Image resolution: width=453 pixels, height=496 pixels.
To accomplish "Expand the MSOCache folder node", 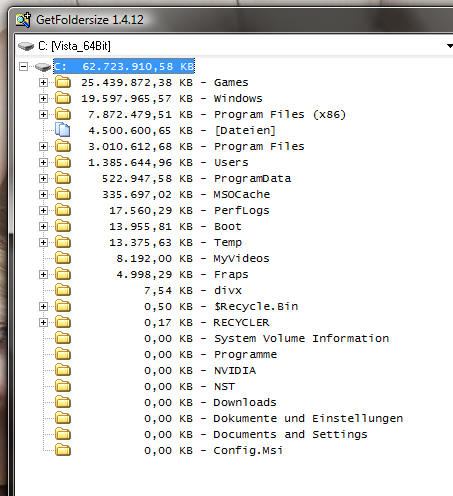I will [43, 194].
